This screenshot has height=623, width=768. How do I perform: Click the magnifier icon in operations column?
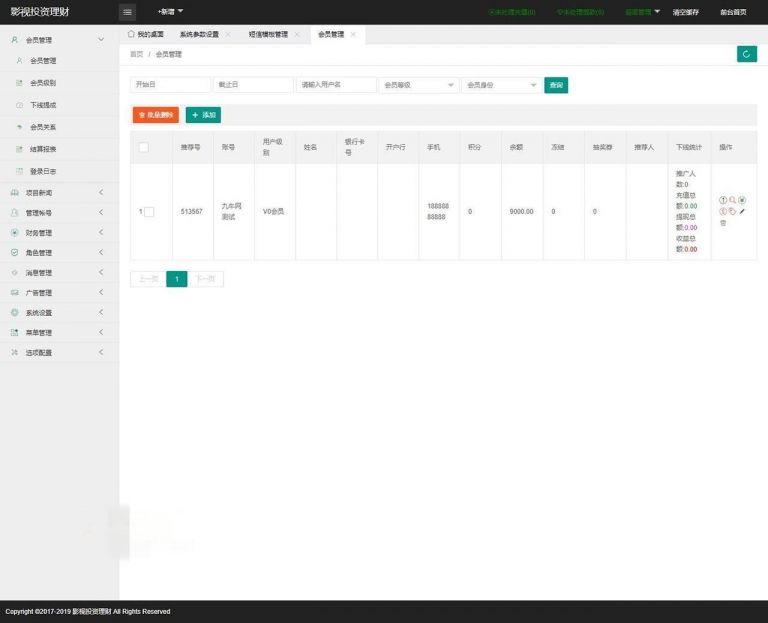tap(733, 200)
